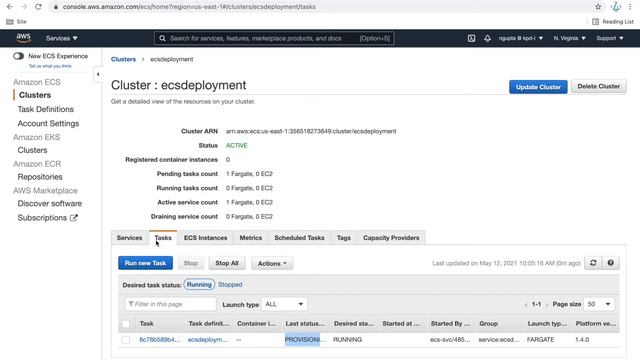
Task: Open the account user dropdown
Action: (521, 38)
